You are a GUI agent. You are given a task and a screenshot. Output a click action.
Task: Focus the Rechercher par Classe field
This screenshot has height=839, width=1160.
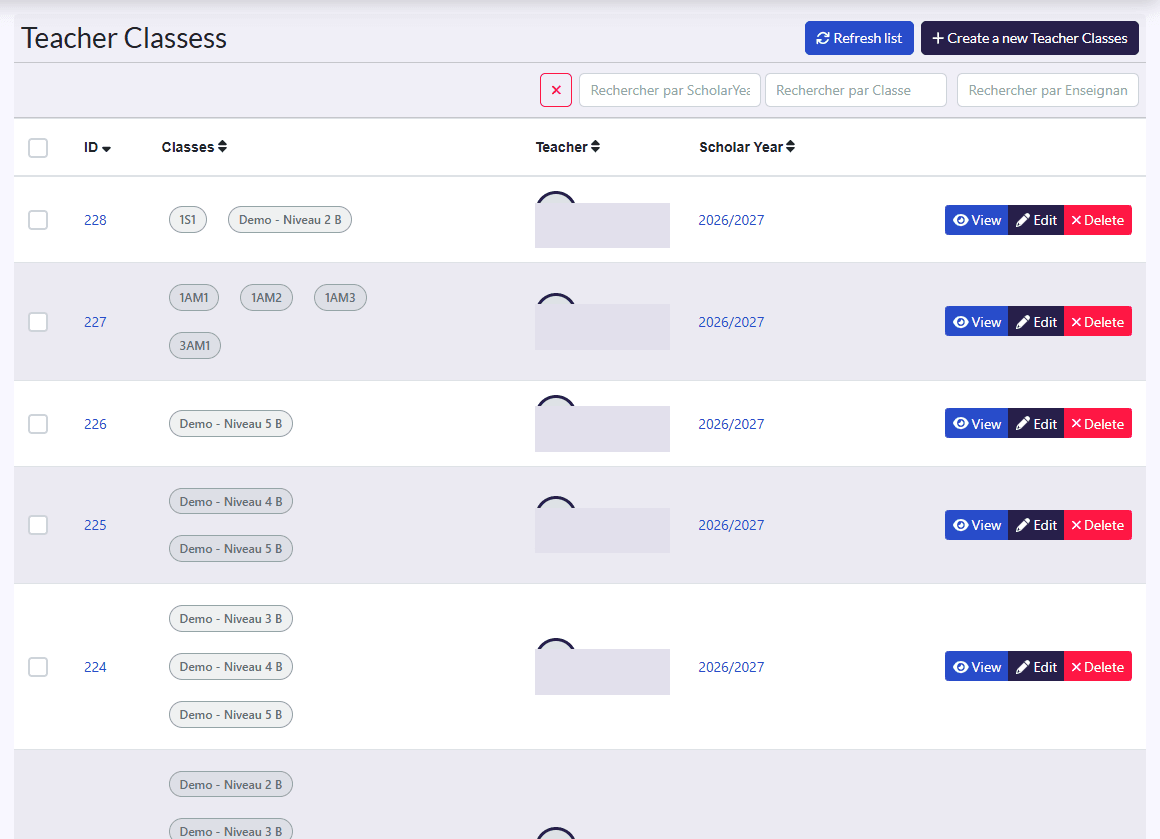tap(856, 90)
